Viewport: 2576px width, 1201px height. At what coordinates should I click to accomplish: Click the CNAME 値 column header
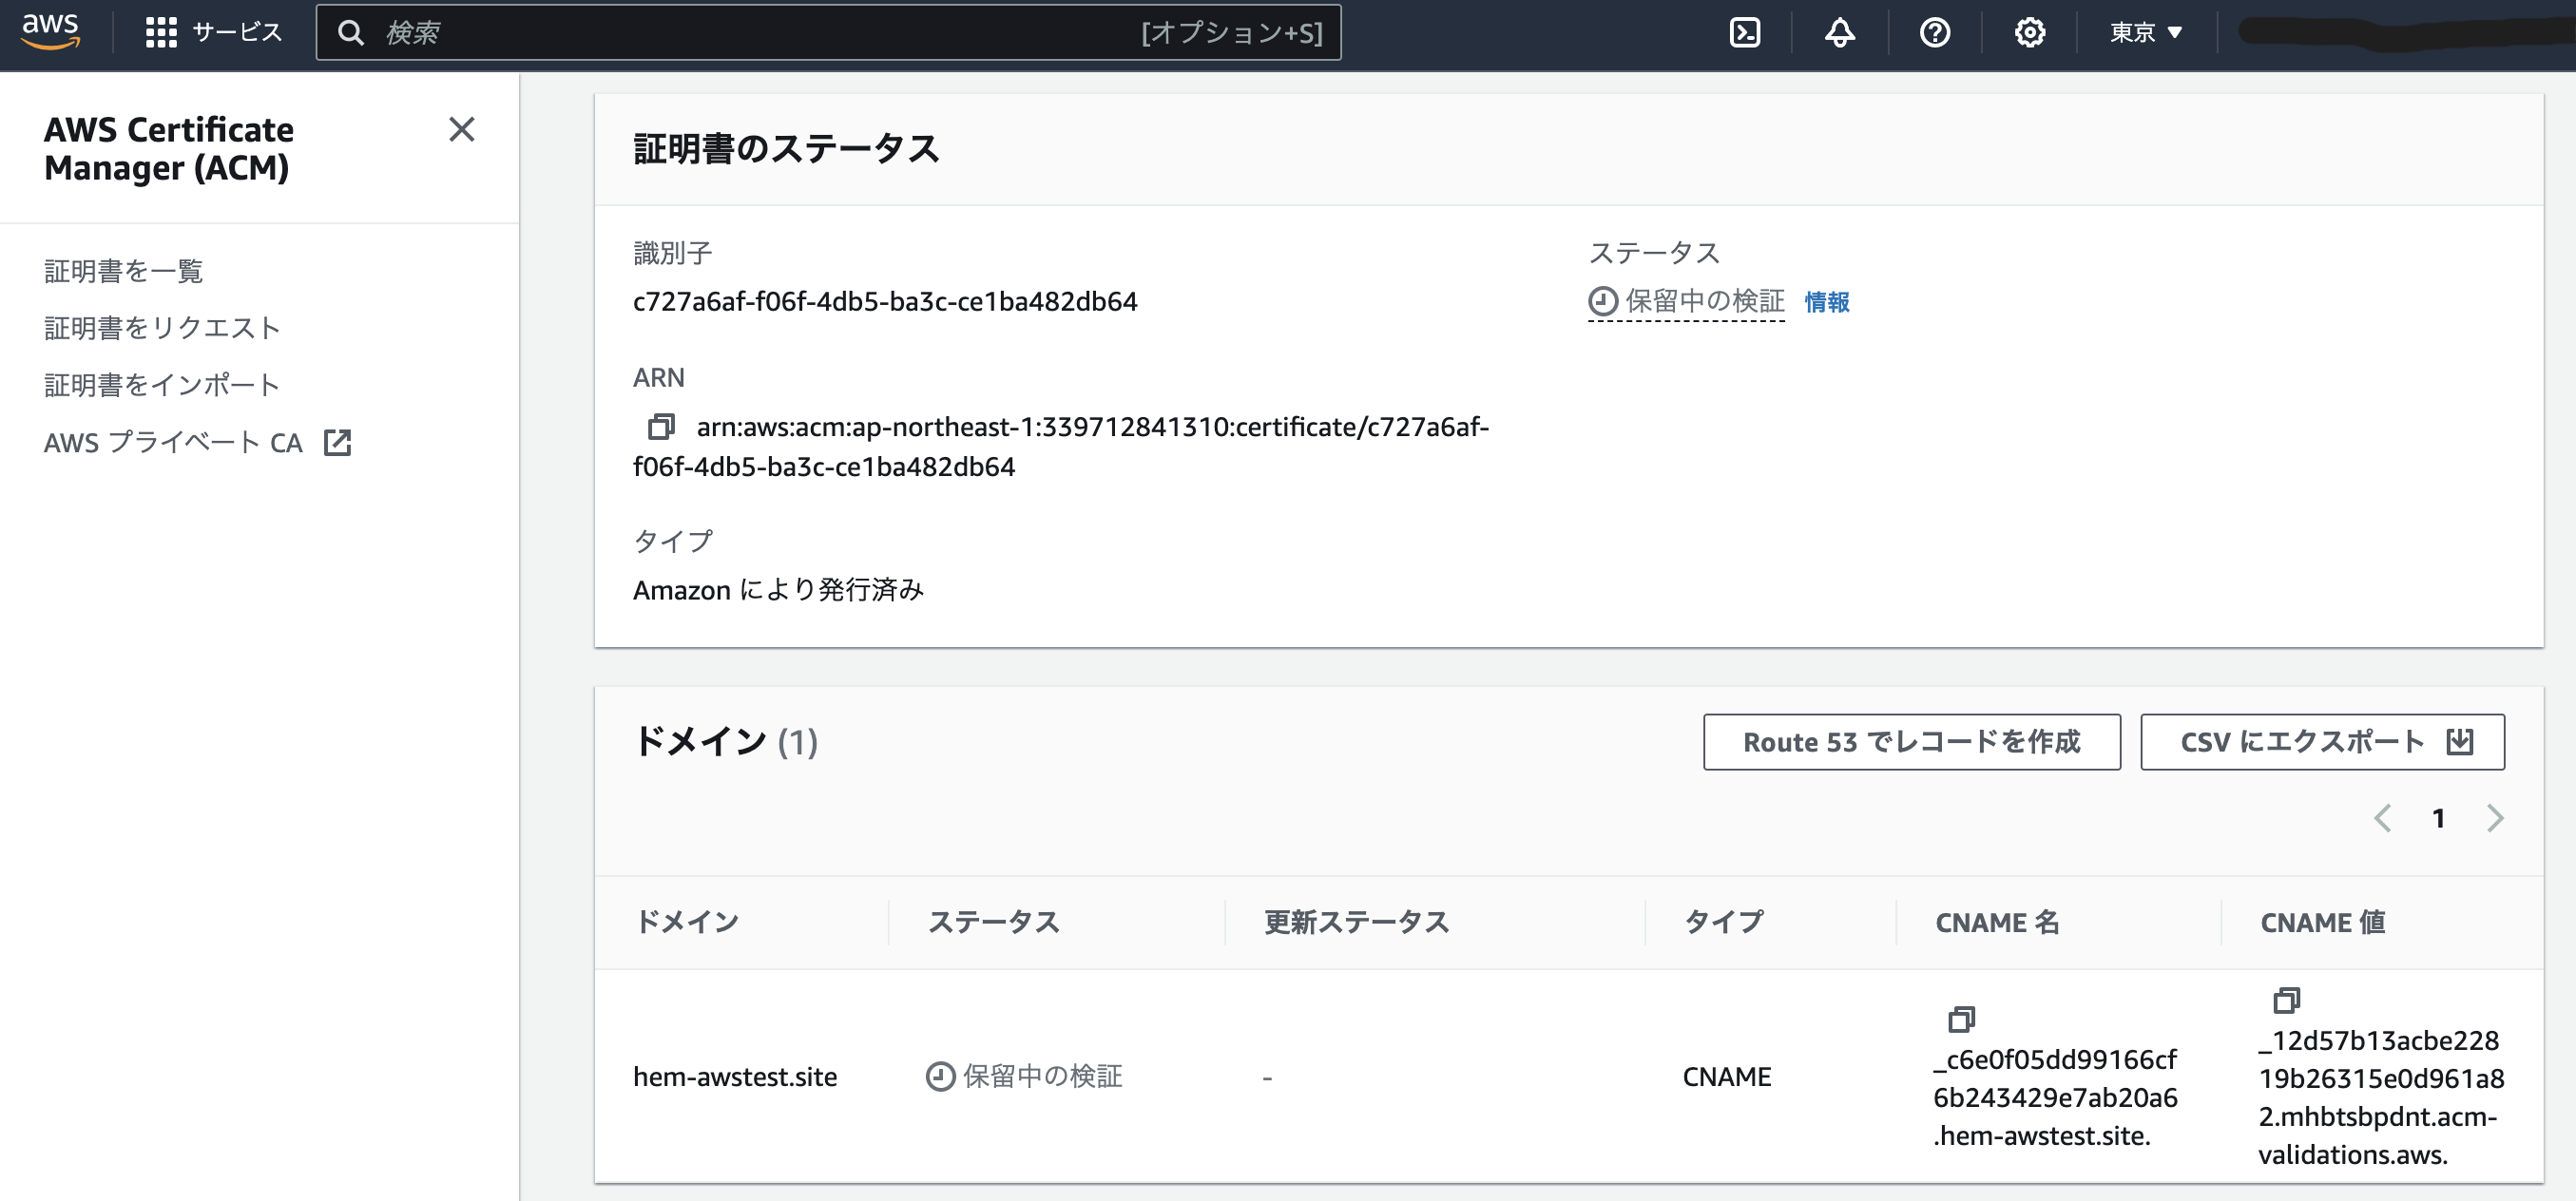coord(2323,922)
